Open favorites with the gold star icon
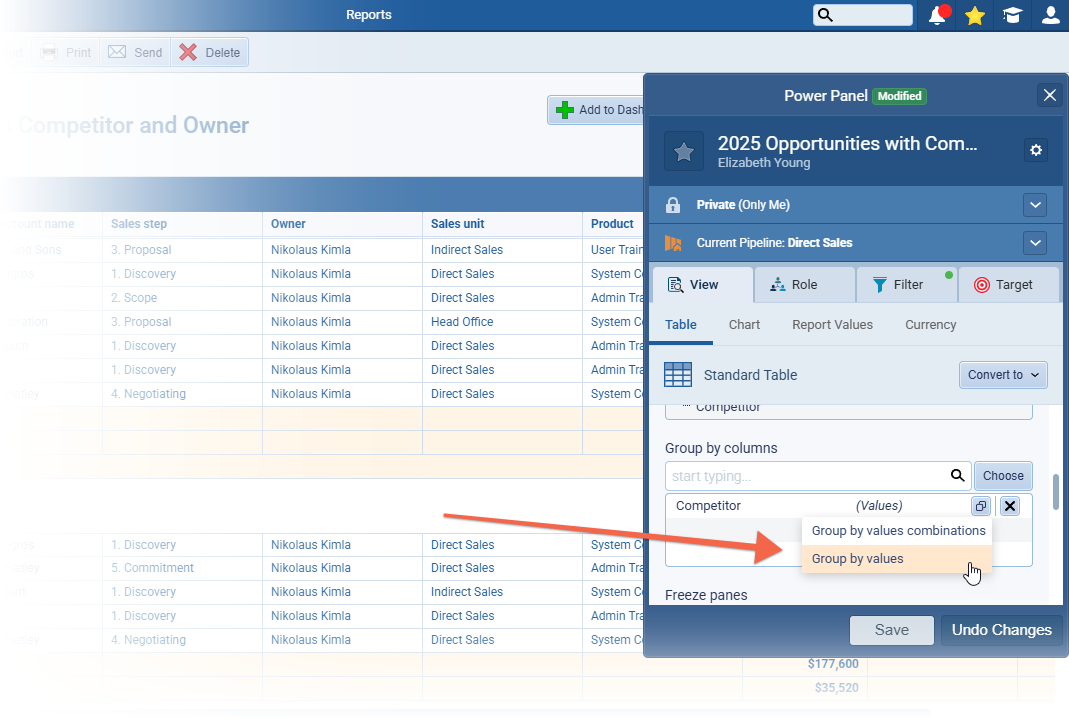Viewport: 1069px width, 719px height. click(974, 15)
